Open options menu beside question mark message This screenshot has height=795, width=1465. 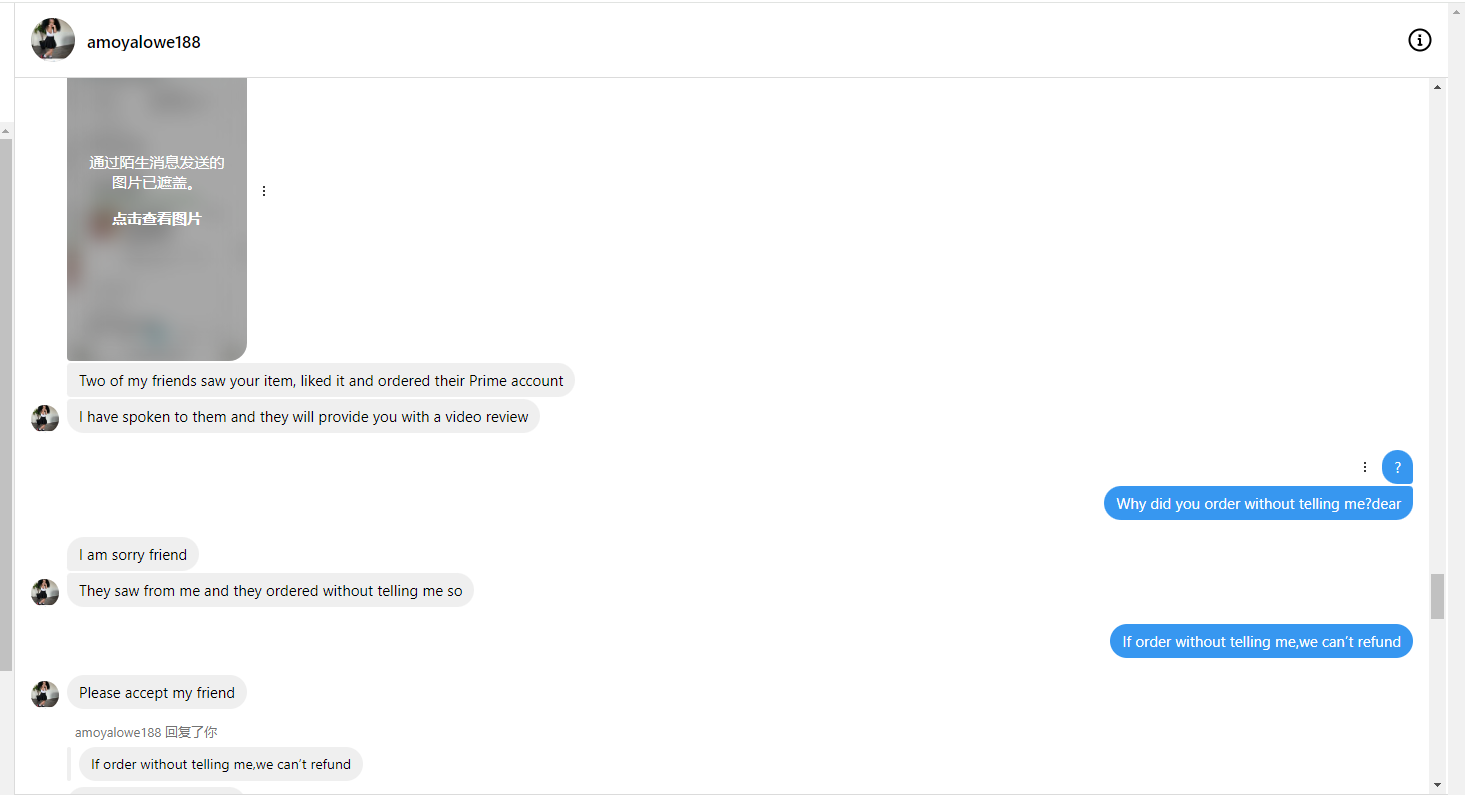[1365, 467]
